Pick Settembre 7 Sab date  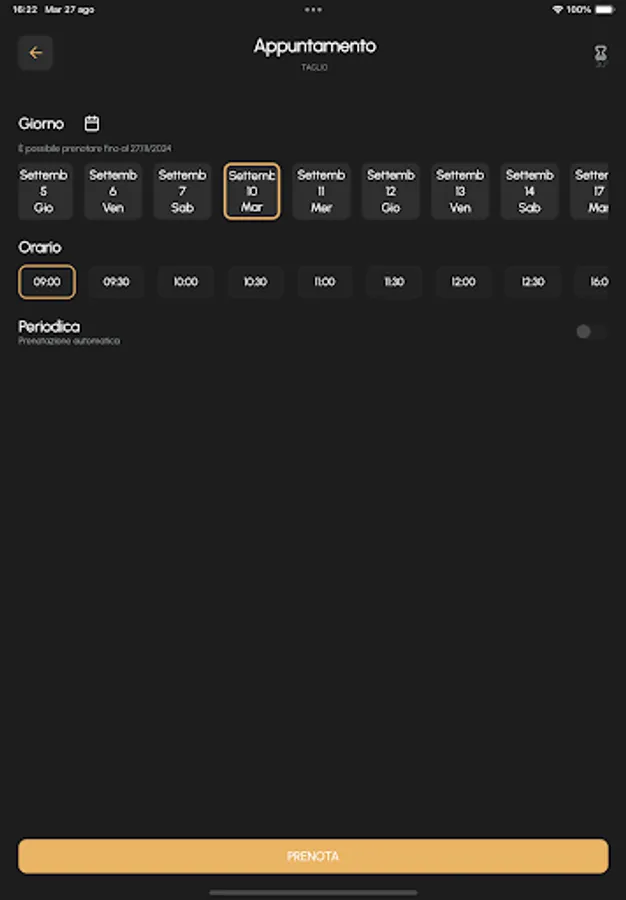point(182,191)
